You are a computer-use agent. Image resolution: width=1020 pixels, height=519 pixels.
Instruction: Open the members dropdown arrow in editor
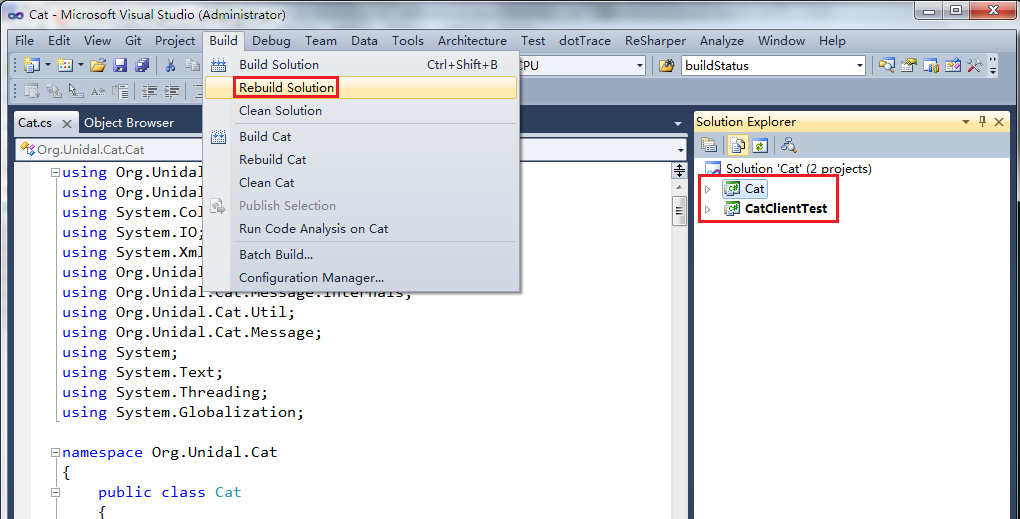(x=680, y=150)
